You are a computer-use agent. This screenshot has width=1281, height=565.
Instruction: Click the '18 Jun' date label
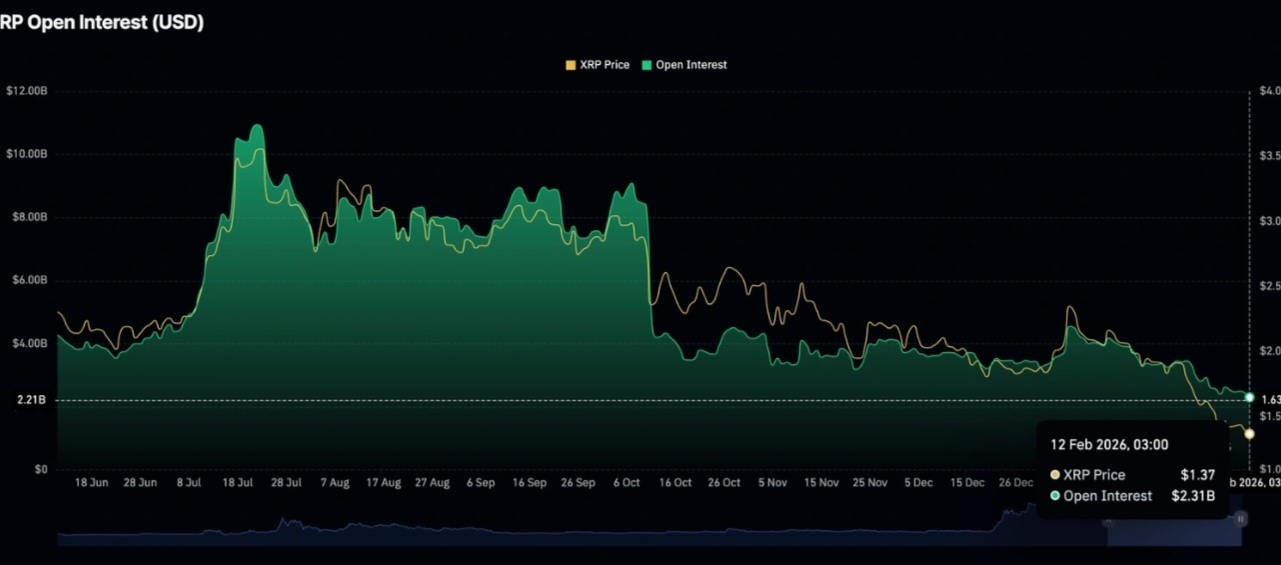92,483
